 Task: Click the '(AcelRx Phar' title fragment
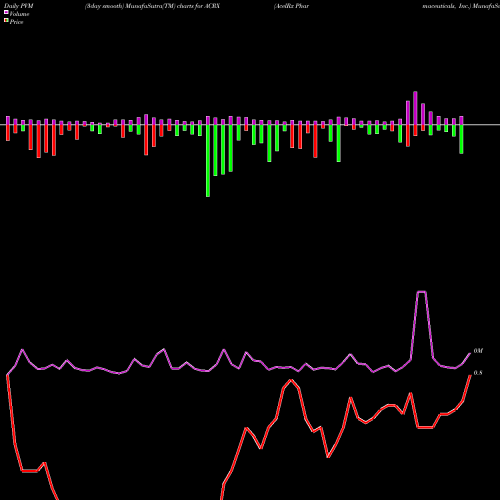point(291,6)
